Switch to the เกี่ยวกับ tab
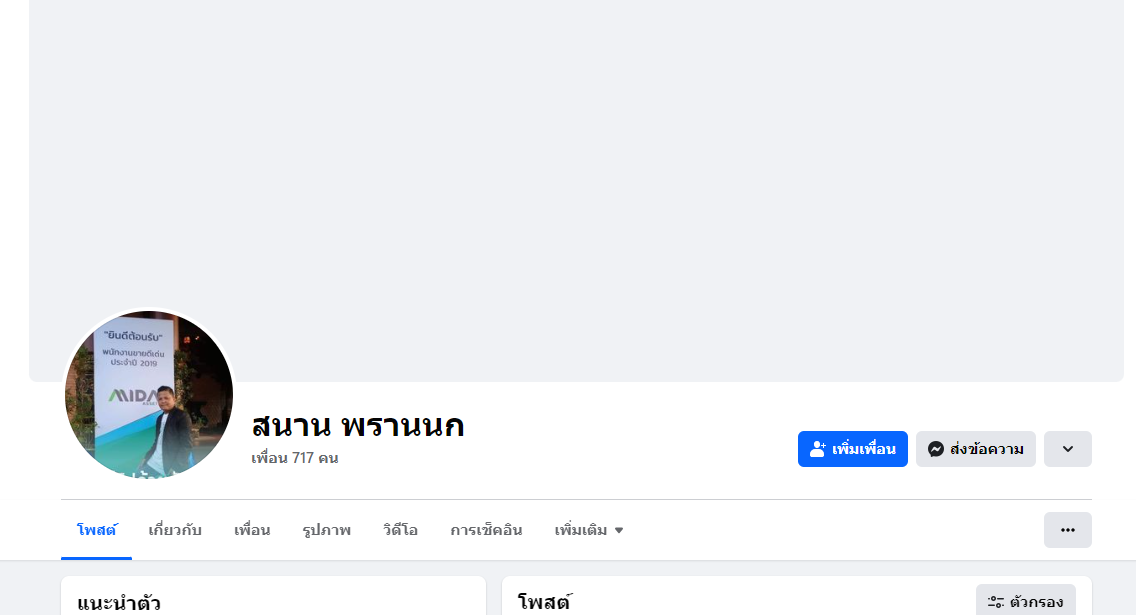Viewport: 1136px width, 615px height. coord(175,530)
